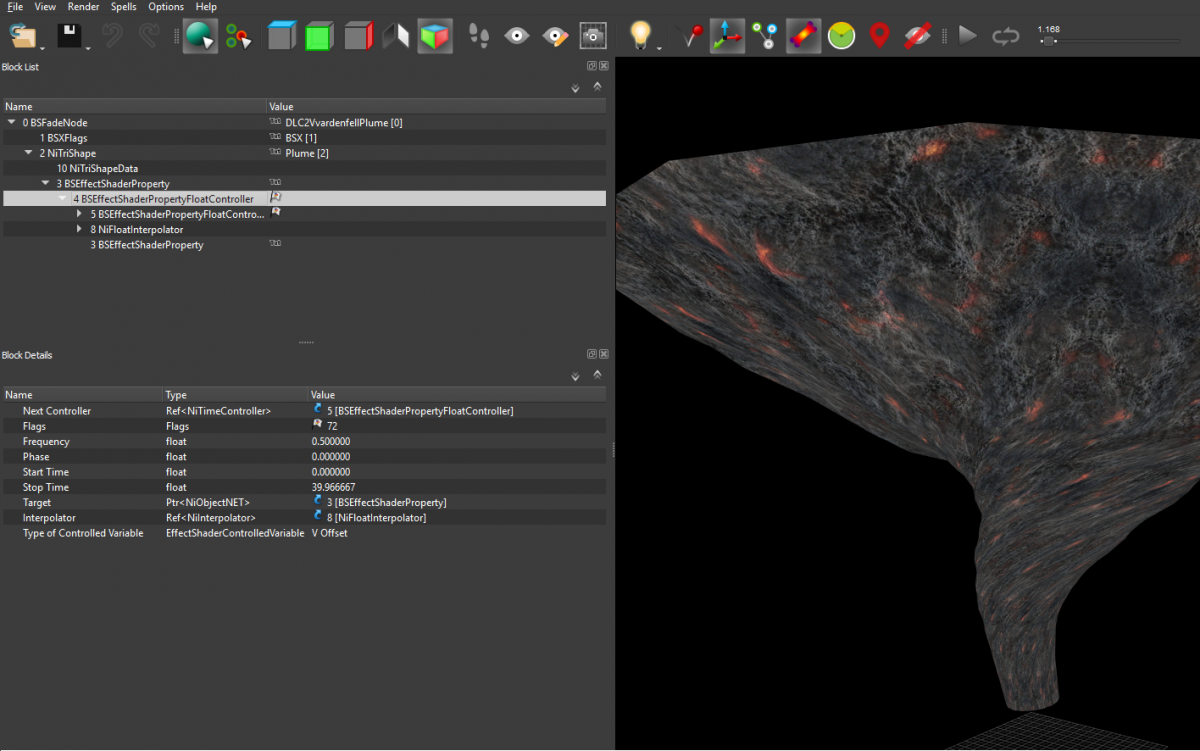Open the Render menu
1200x751 pixels.
pyautogui.click(x=83, y=7)
